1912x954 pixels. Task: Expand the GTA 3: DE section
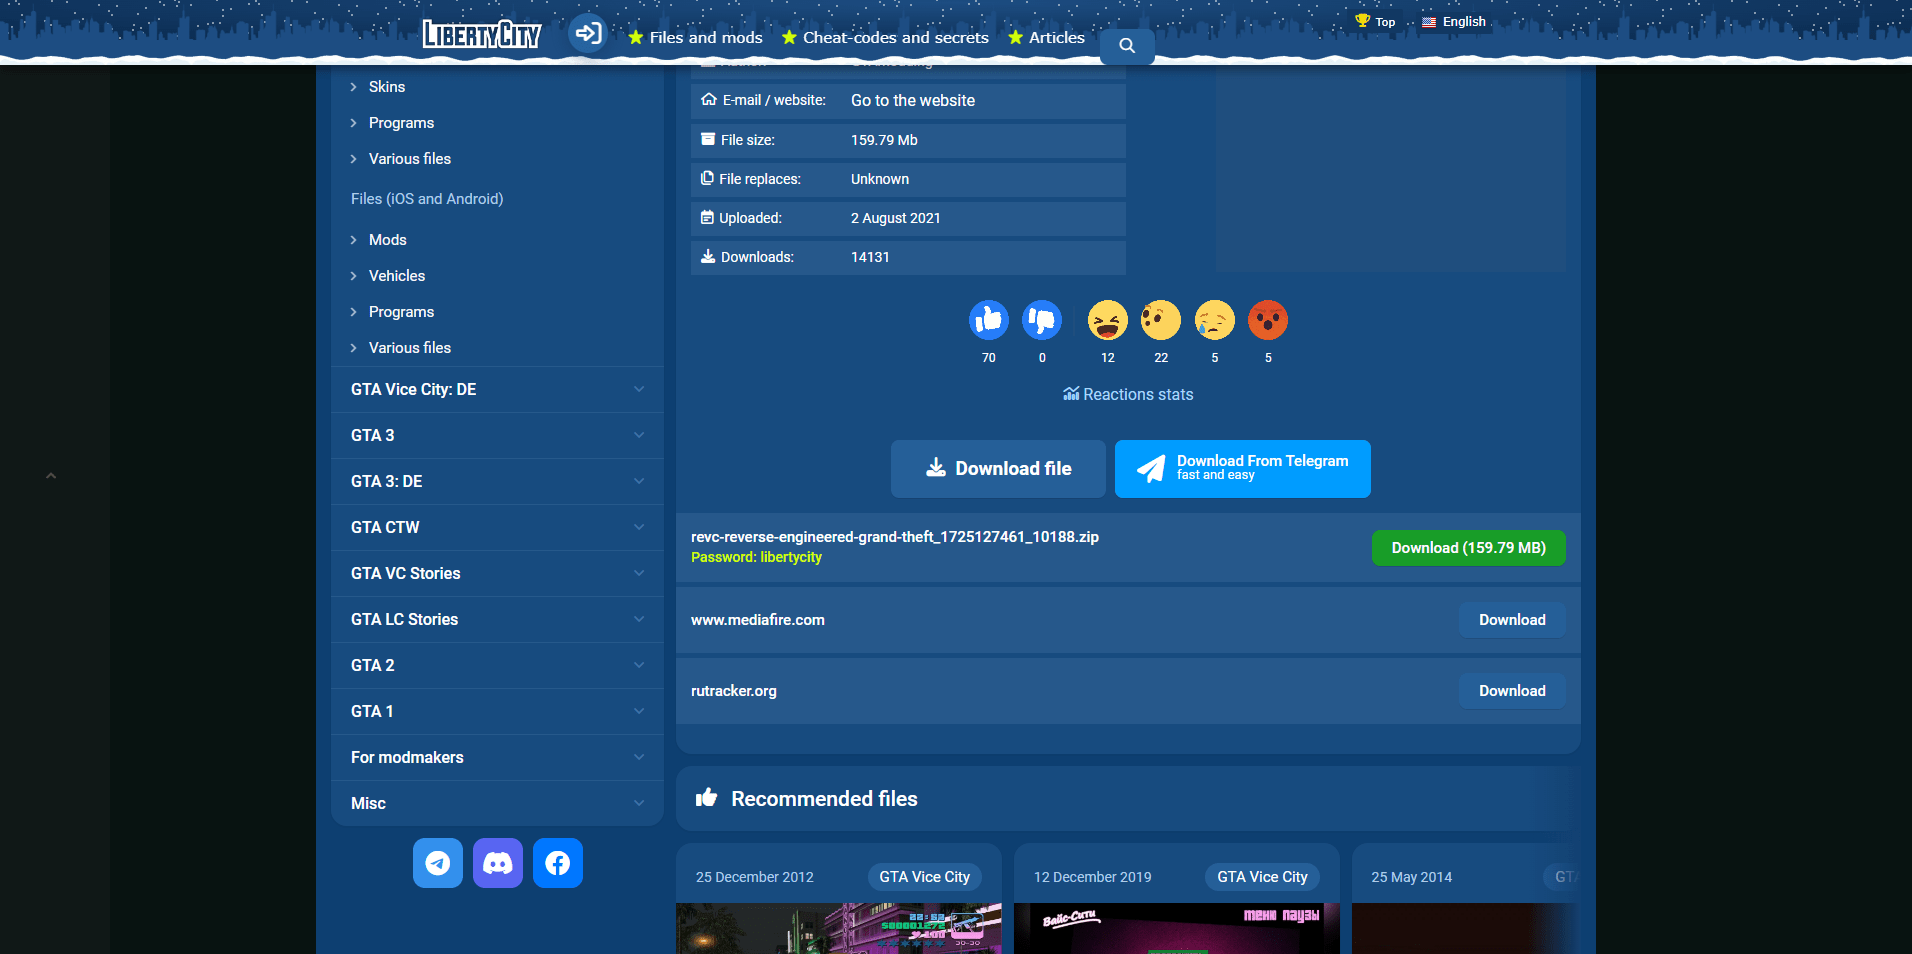point(497,482)
